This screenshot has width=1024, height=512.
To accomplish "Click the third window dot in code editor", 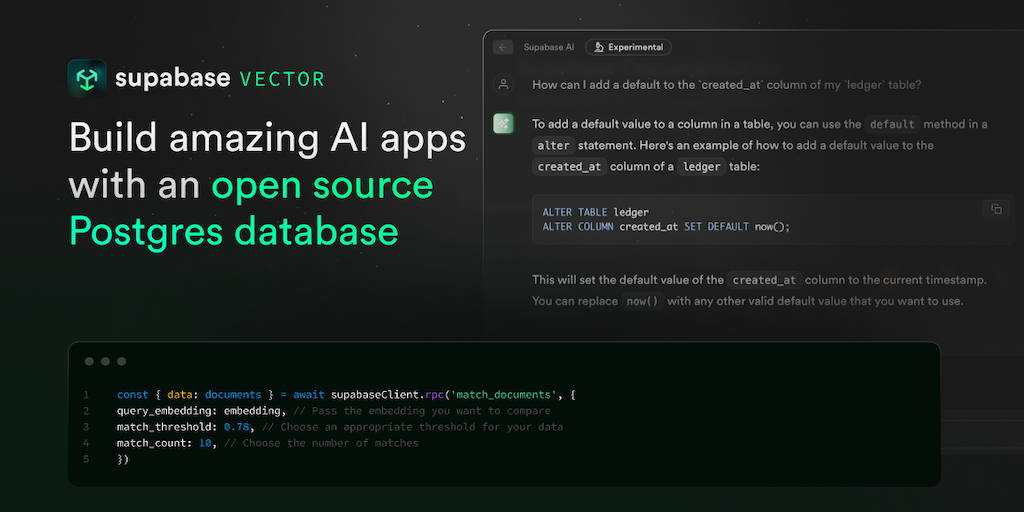I will coord(121,361).
